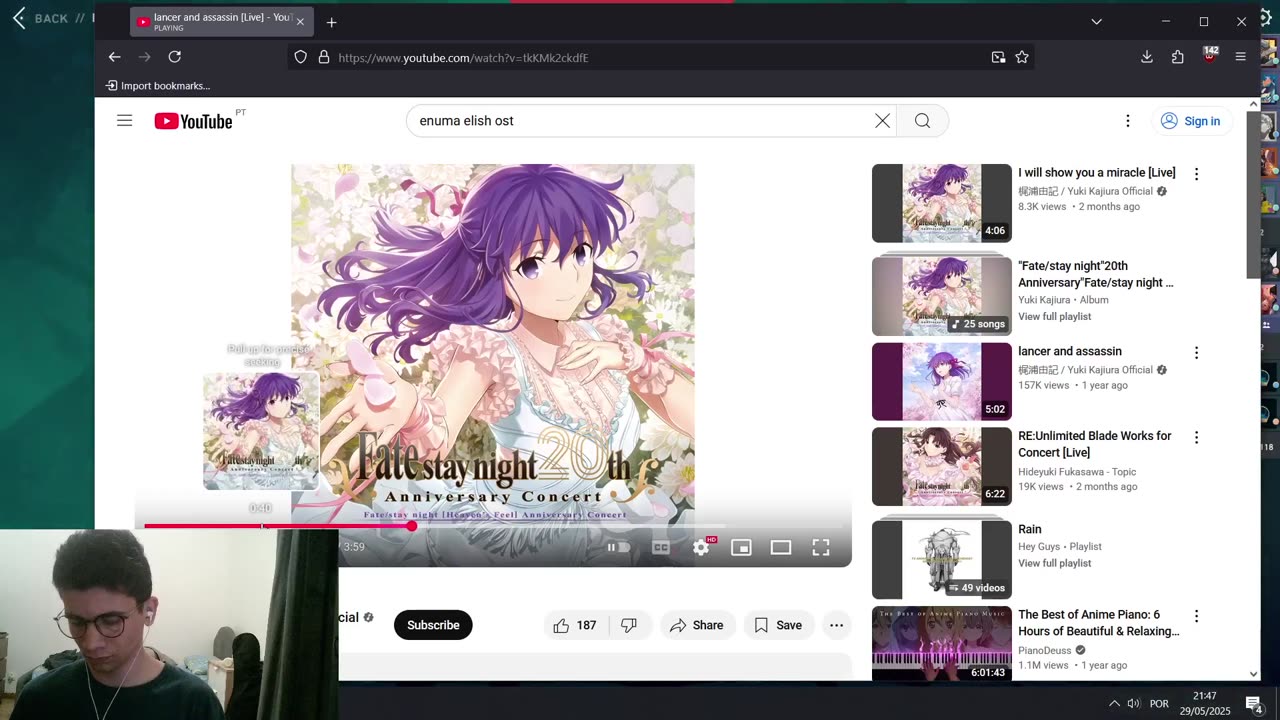
Task: Click Import bookmarks toolbar item
Action: tap(158, 86)
